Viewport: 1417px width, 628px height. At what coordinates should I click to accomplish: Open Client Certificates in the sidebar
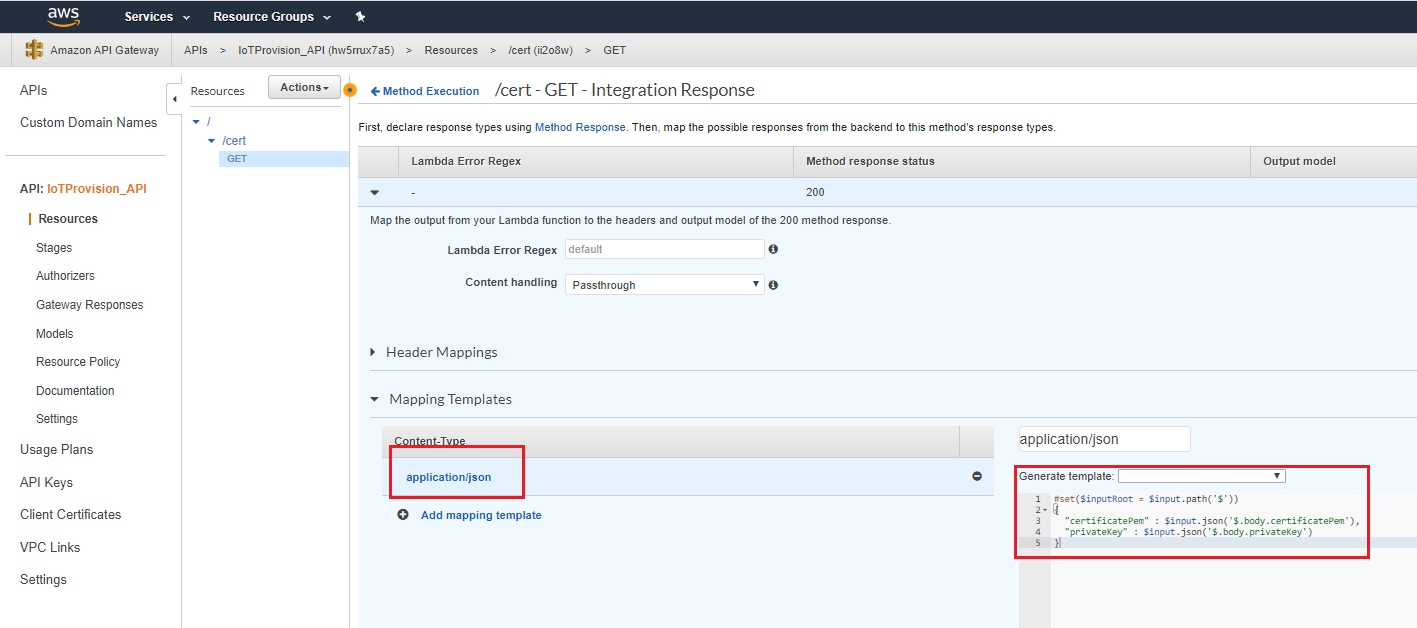pyautogui.click(x=71, y=514)
